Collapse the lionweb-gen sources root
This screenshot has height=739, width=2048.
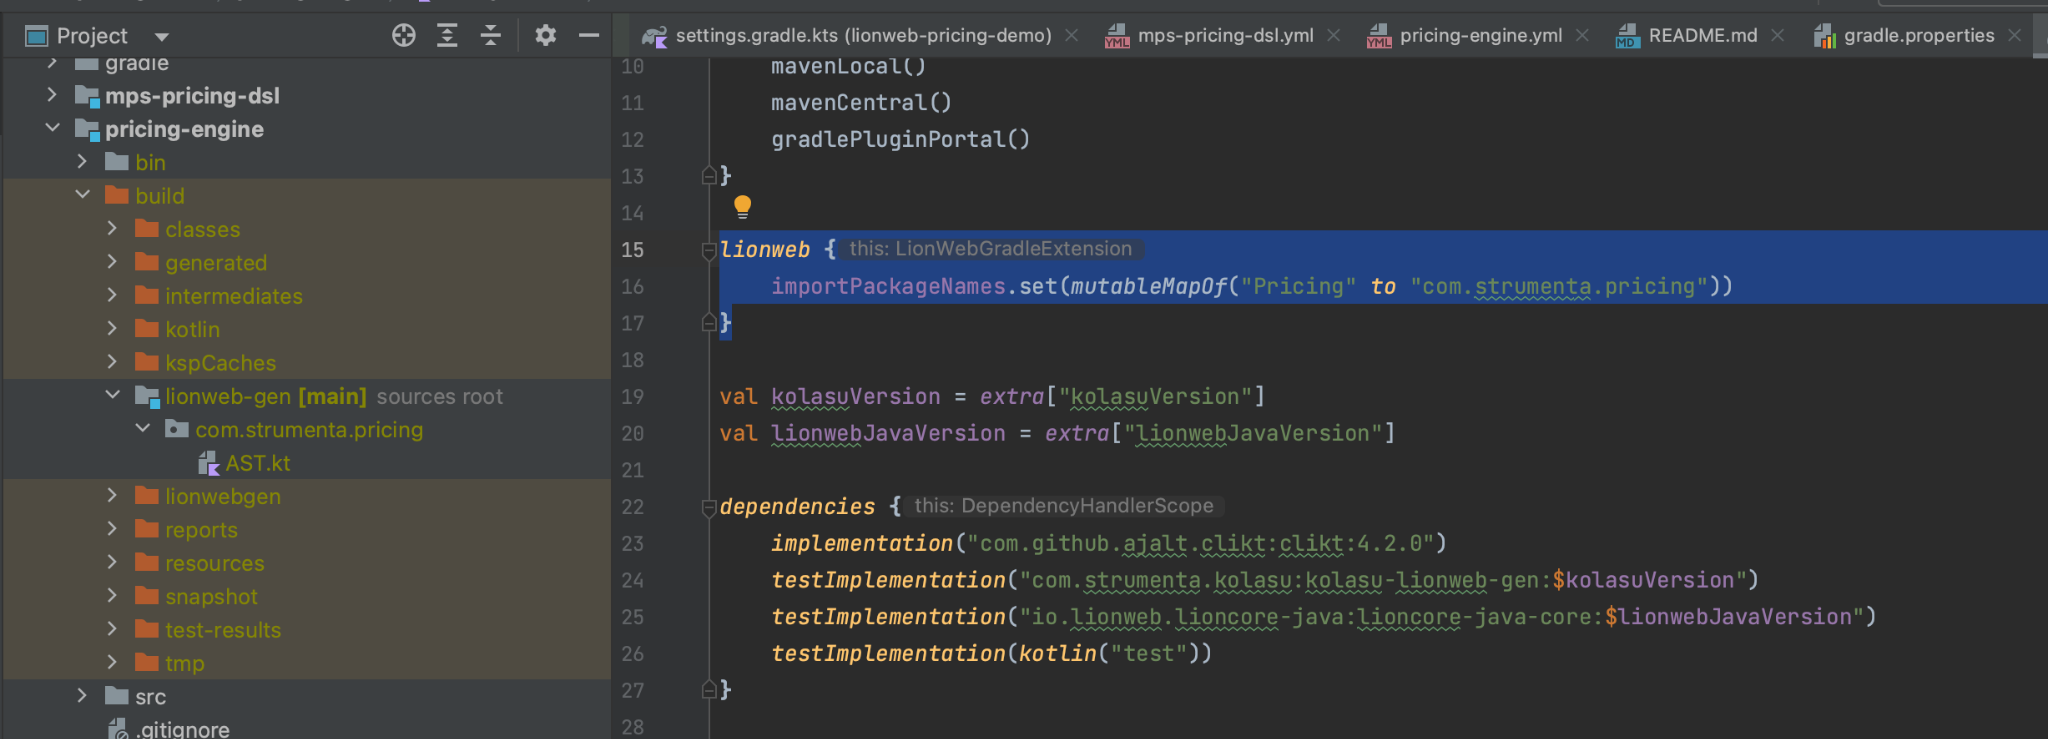112,395
